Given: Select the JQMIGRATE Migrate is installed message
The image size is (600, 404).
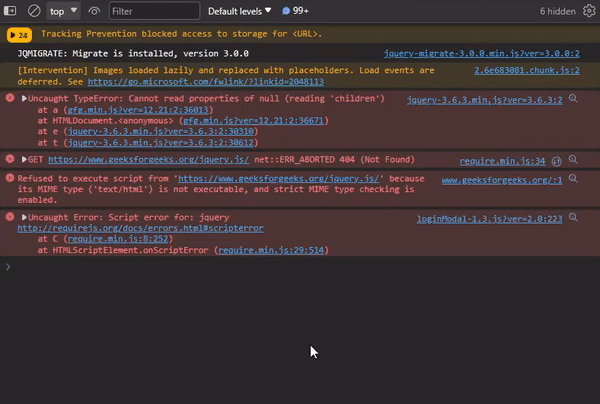Looking at the screenshot, I should tap(133, 53).
